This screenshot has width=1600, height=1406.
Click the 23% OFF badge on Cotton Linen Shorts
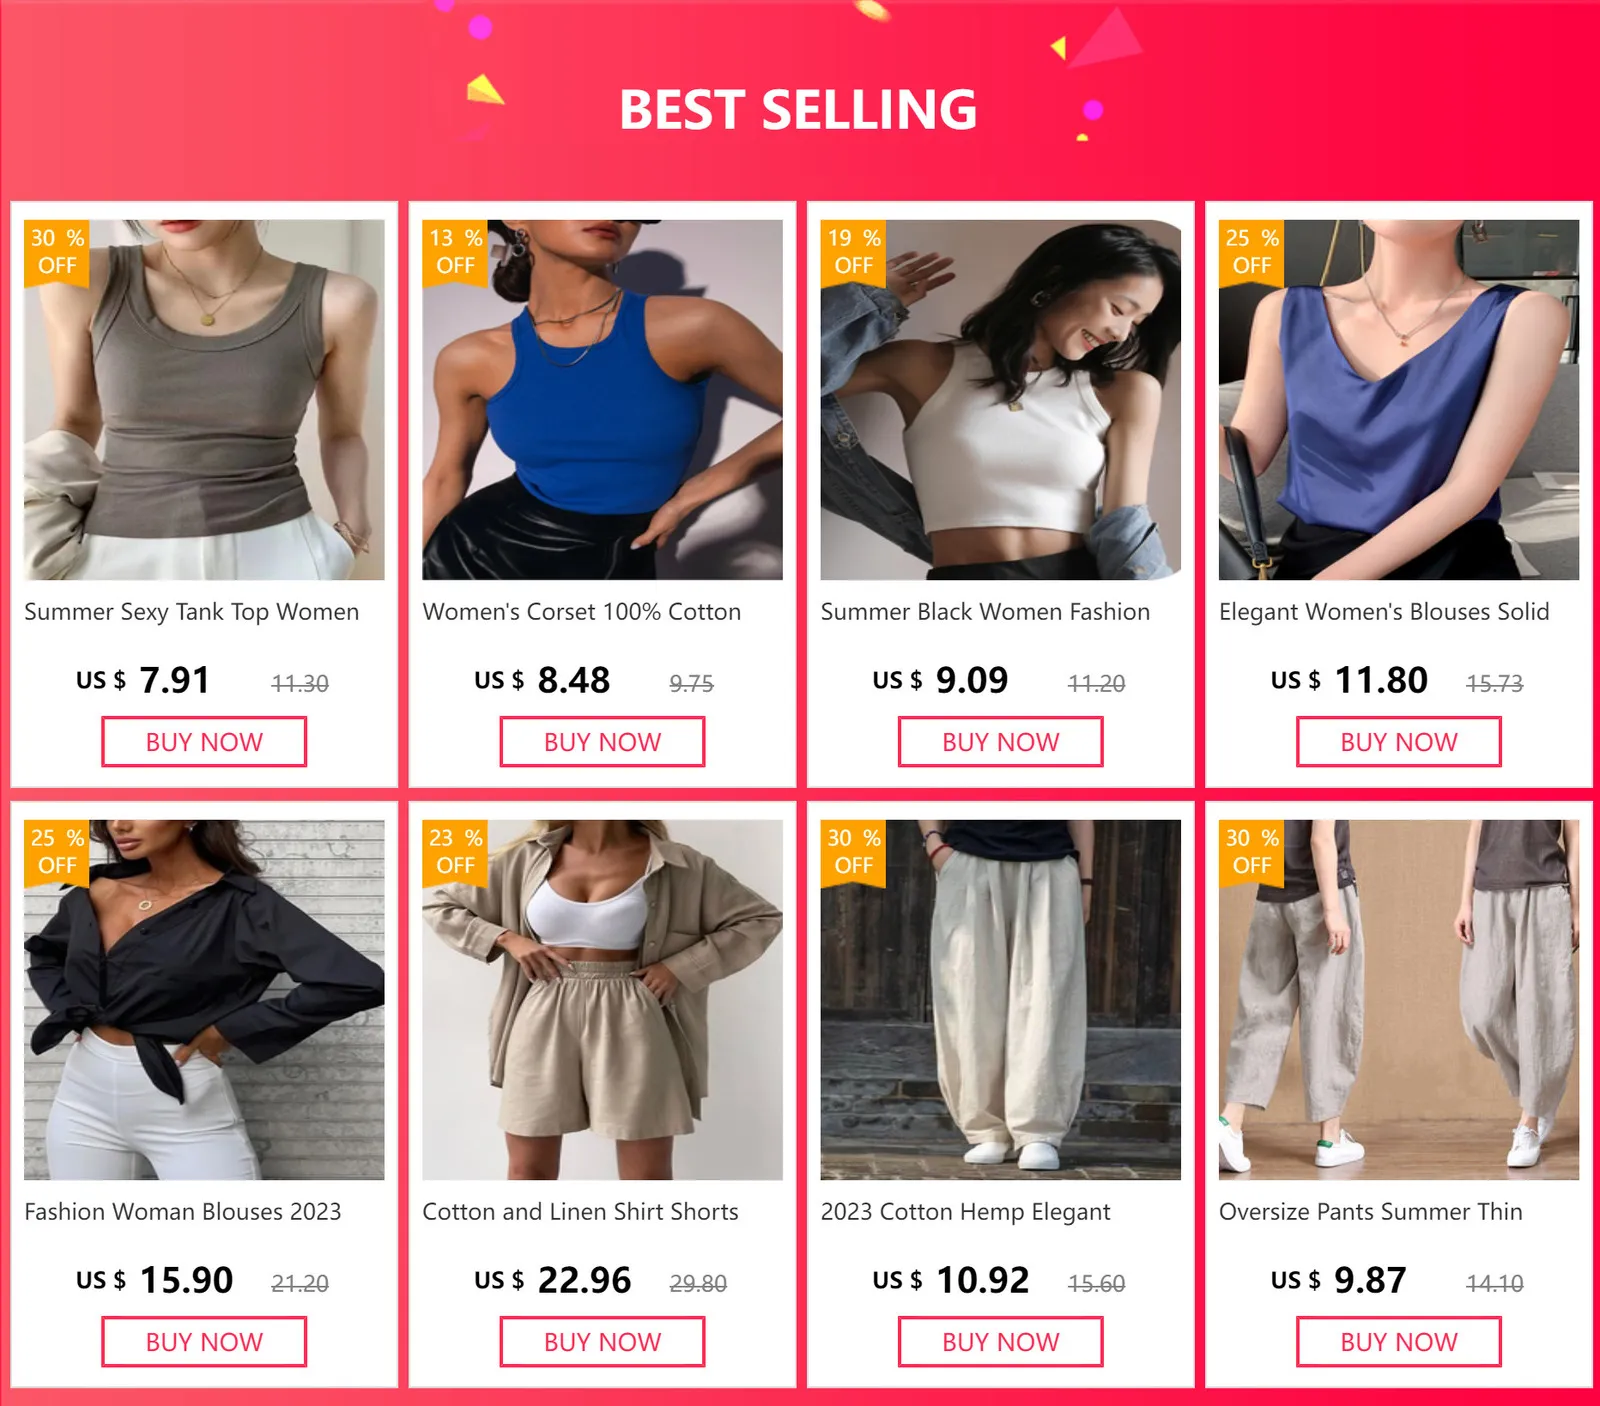(454, 852)
